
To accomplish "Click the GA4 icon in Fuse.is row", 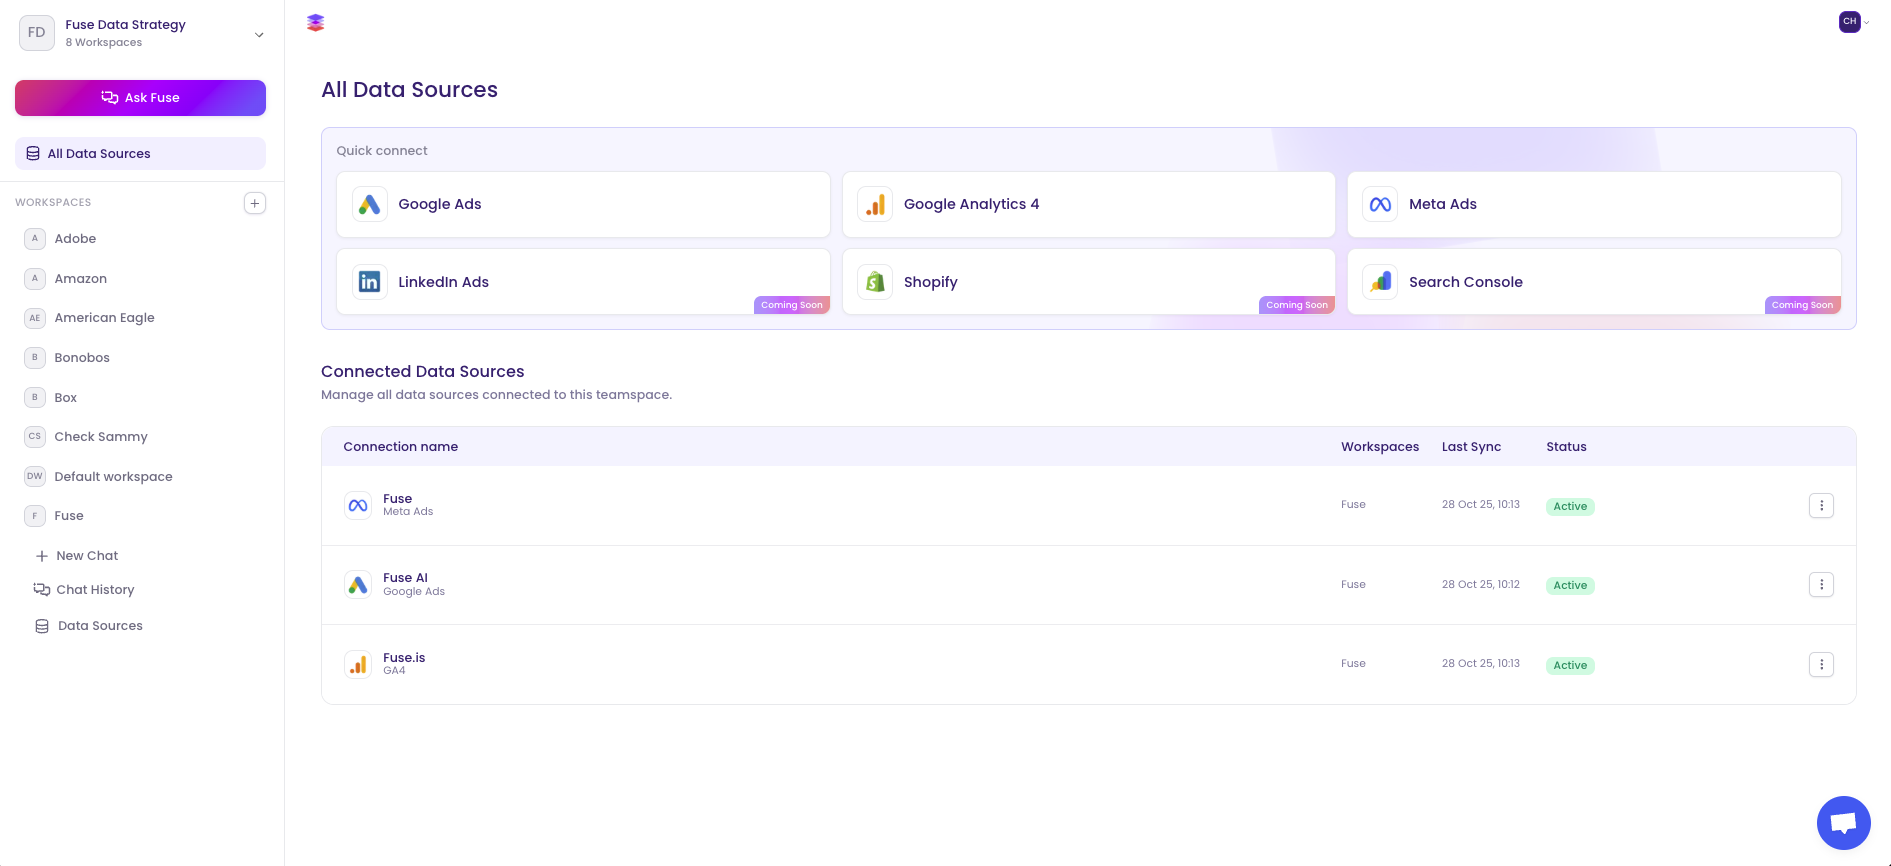I will pos(358,665).
